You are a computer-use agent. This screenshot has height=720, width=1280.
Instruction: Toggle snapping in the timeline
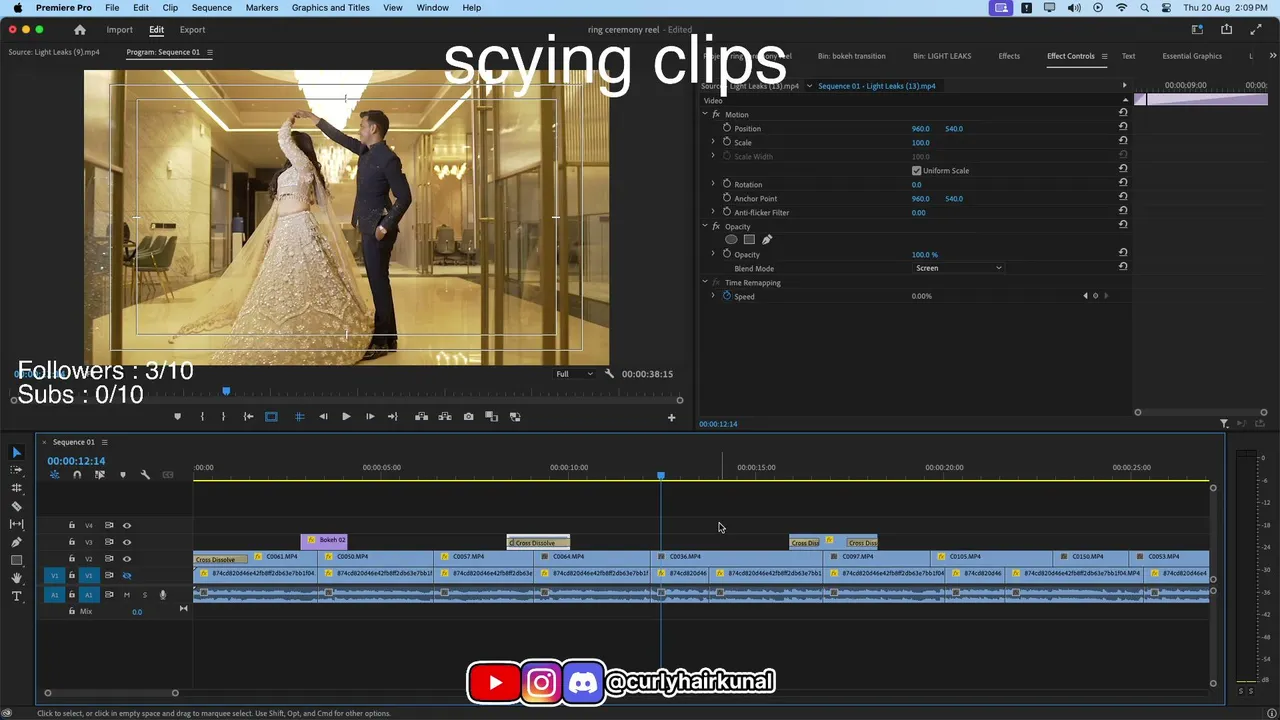[77, 475]
